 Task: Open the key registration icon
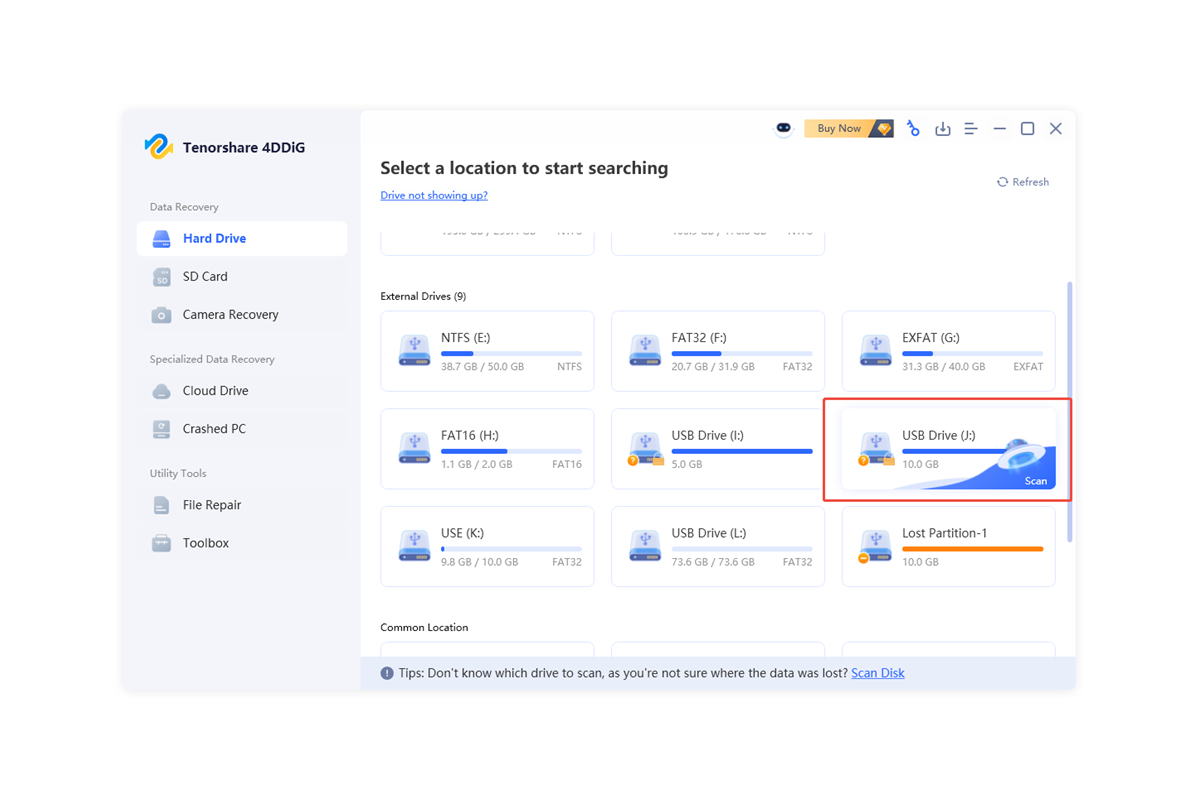tap(913, 129)
